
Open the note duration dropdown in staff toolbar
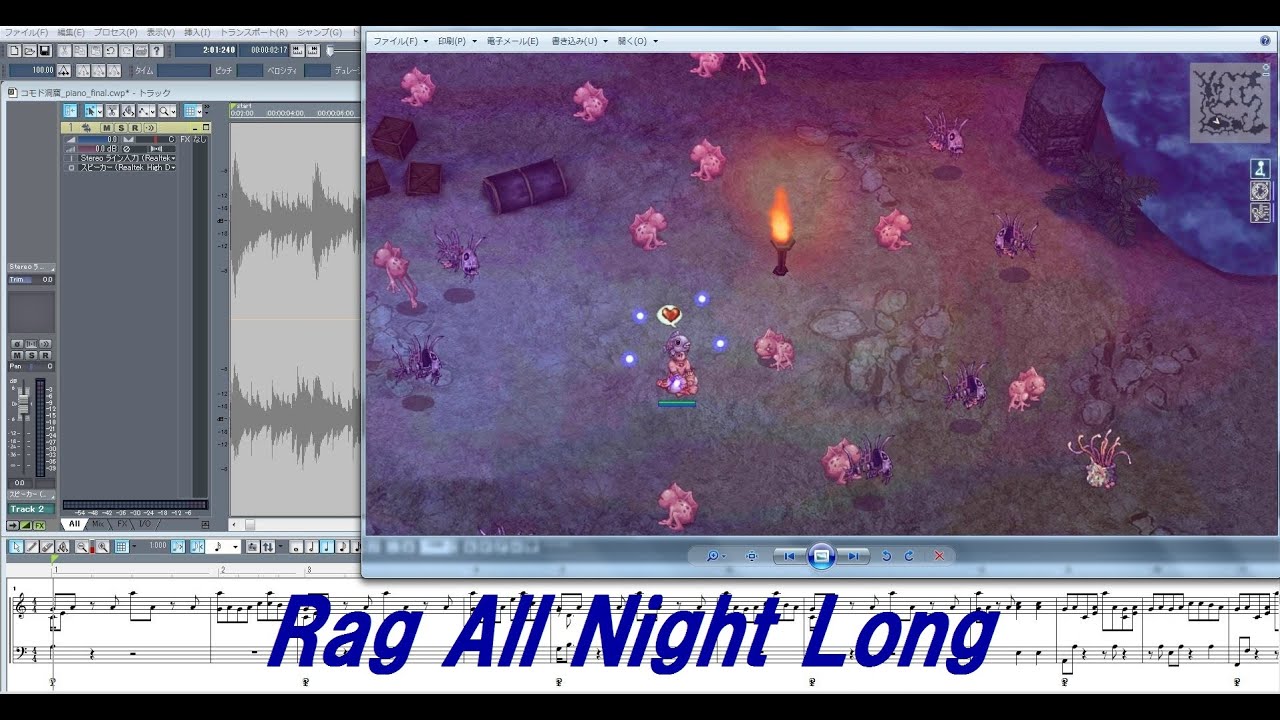point(235,547)
